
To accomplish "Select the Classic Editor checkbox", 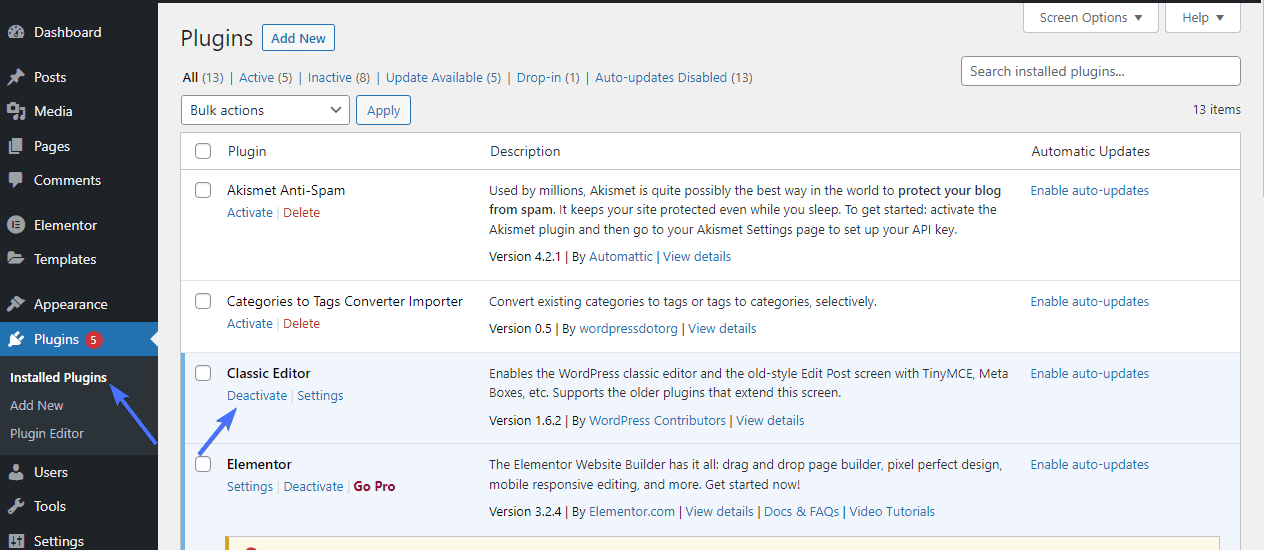I will click(203, 373).
